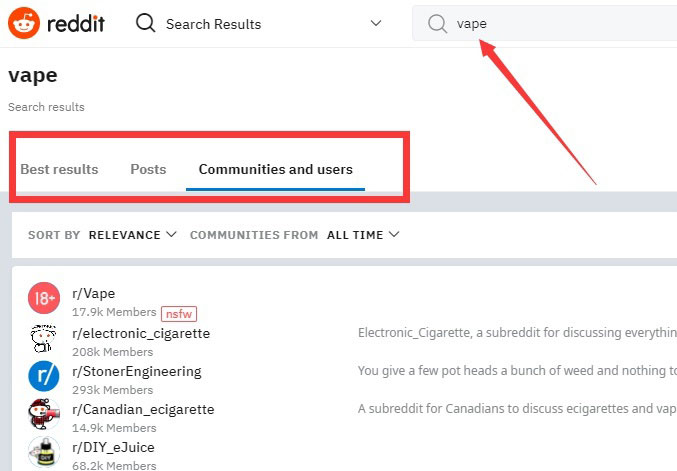Open the Sort By Relevance dropdown
Screen dimensions: 677x471
[132, 235]
